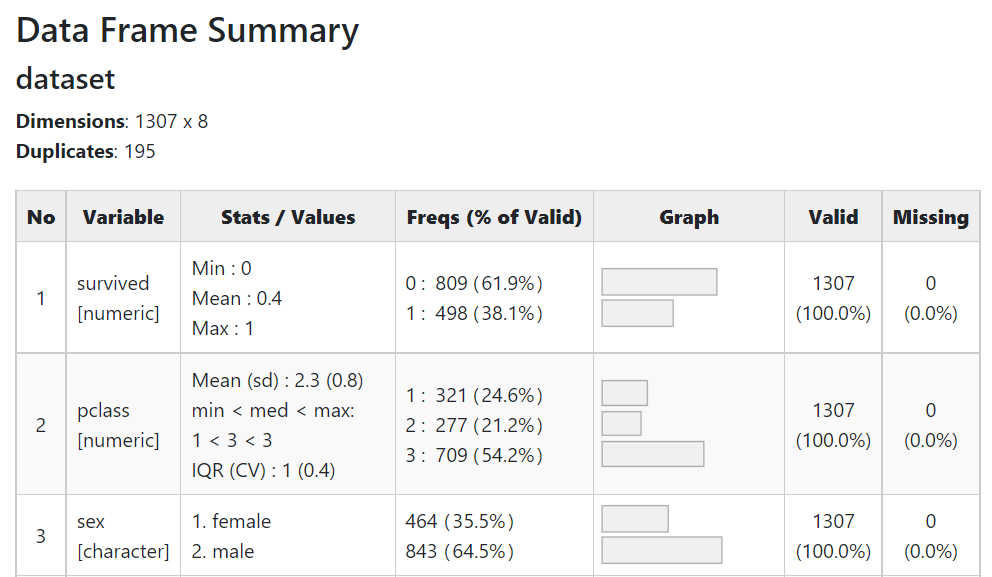The width and height of the screenshot is (992, 577).
Task: Click the male (64.5%) graph bar
Action: point(661,550)
